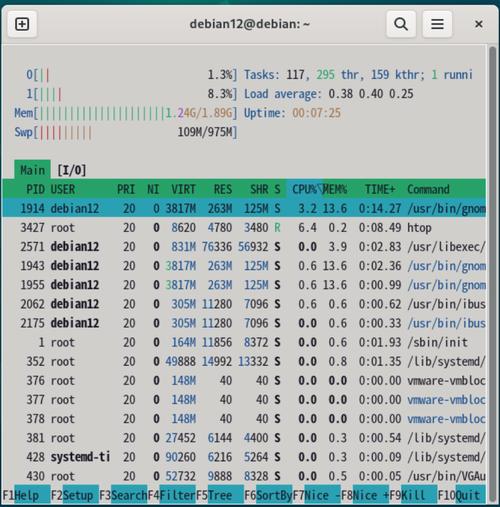
Task: Sort by Command column header
Action: click(428, 189)
